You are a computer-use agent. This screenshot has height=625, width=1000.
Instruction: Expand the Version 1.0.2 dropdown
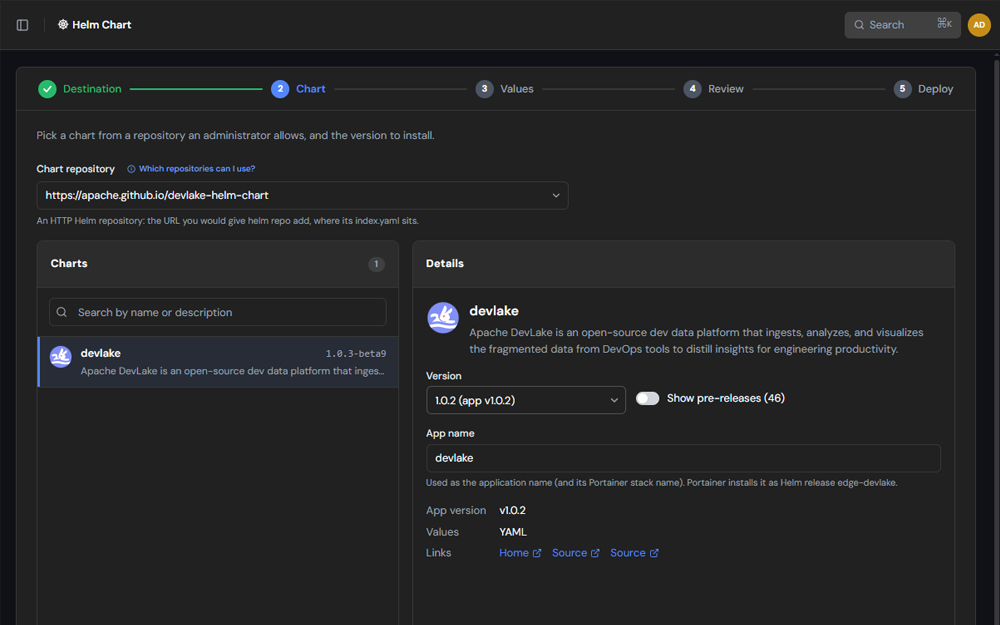pos(526,401)
